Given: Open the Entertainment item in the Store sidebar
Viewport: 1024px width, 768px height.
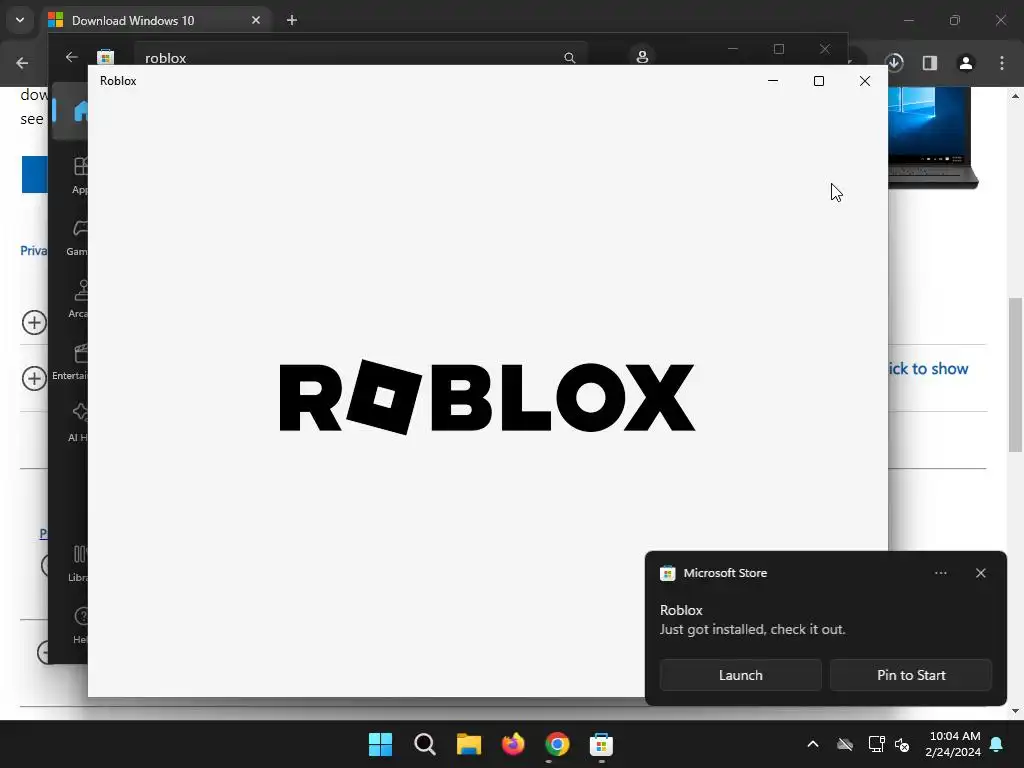Looking at the screenshot, I should point(71,362).
